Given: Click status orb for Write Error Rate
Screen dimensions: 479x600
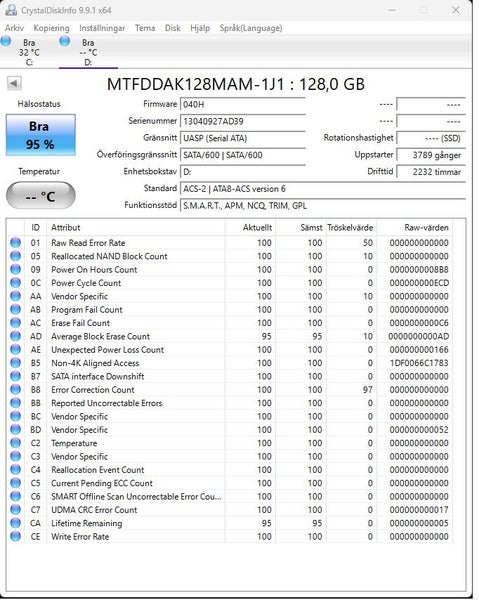Looking at the screenshot, I should click(x=15, y=536).
